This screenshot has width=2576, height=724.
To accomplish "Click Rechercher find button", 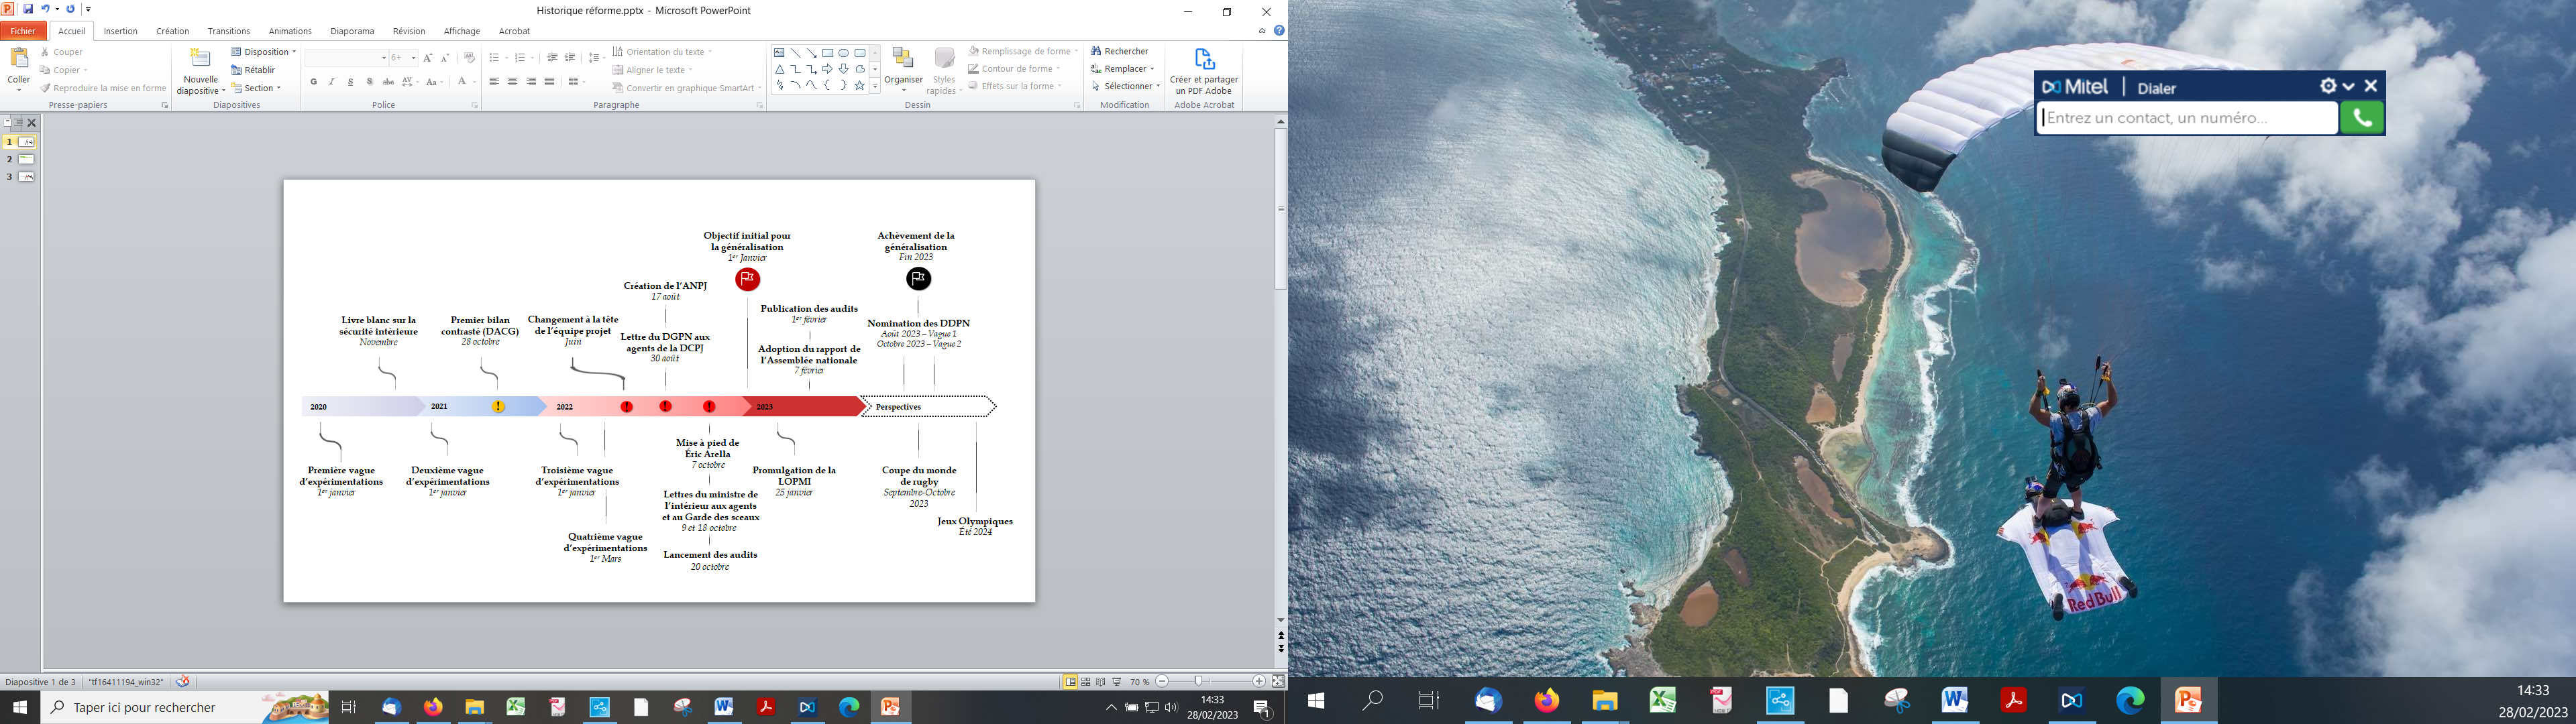I will pos(1120,51).
